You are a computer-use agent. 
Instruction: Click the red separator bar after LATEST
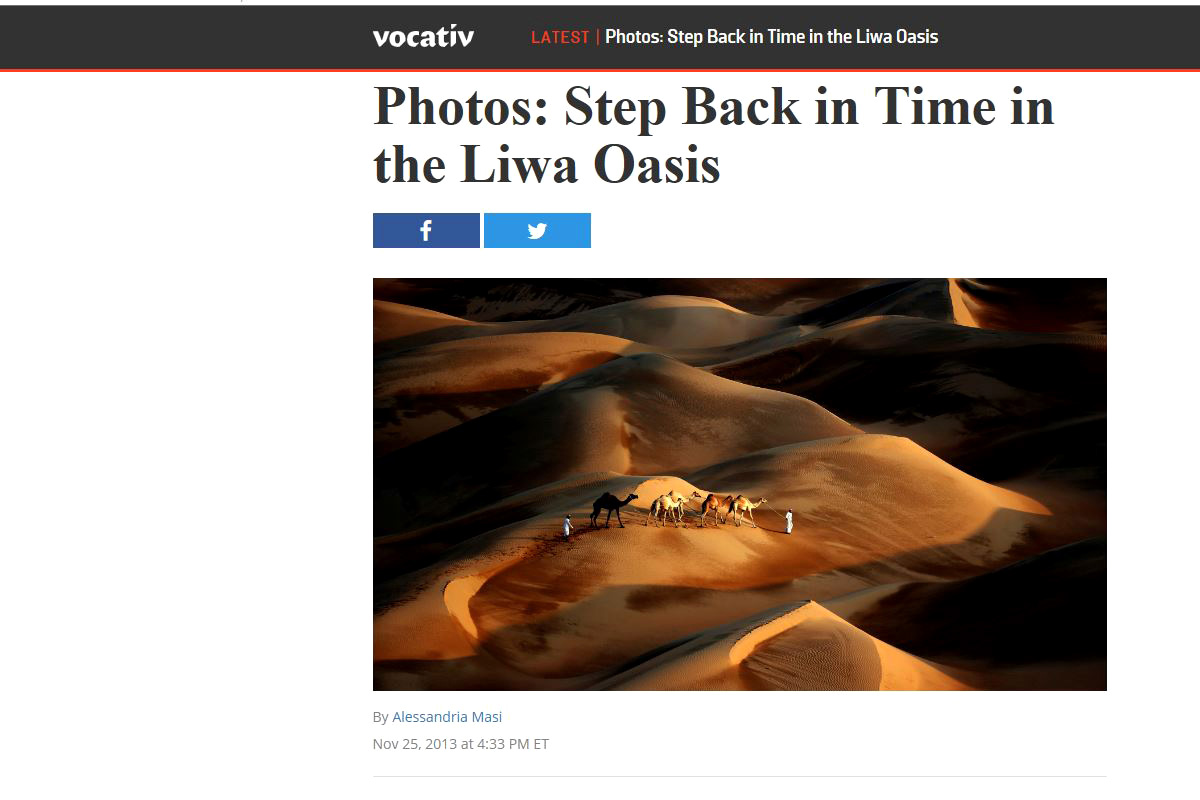point(597,37)
